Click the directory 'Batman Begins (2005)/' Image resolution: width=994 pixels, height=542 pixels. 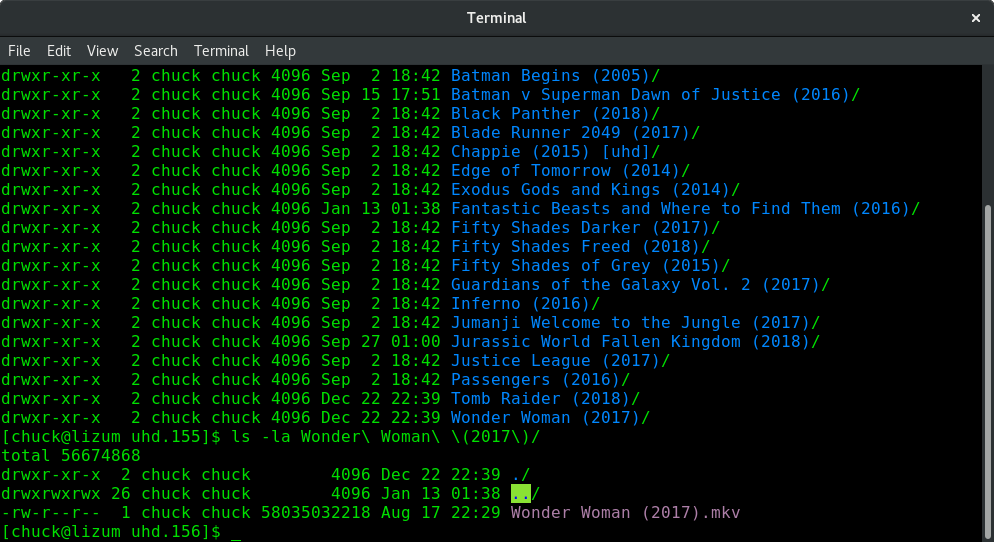pyautogui.click(x=555, y=75)
